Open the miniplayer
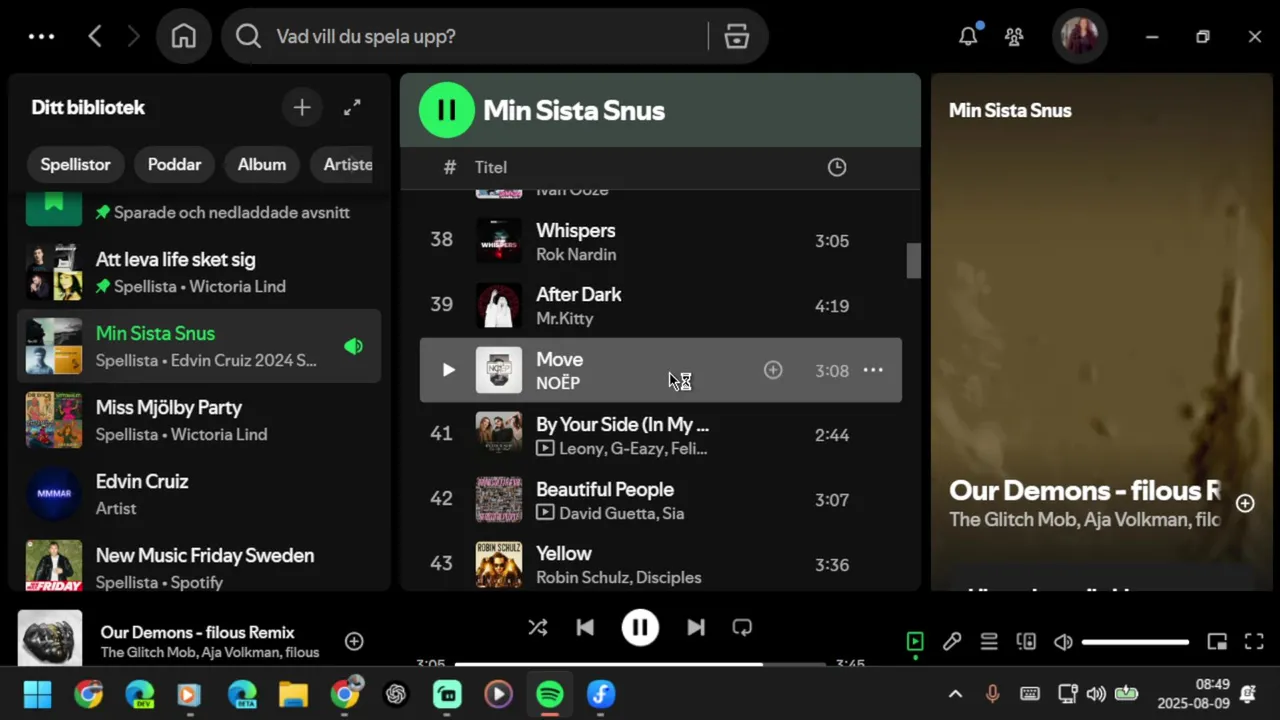This screenshot has width=1280, height=720. (x=1217, y=642)
